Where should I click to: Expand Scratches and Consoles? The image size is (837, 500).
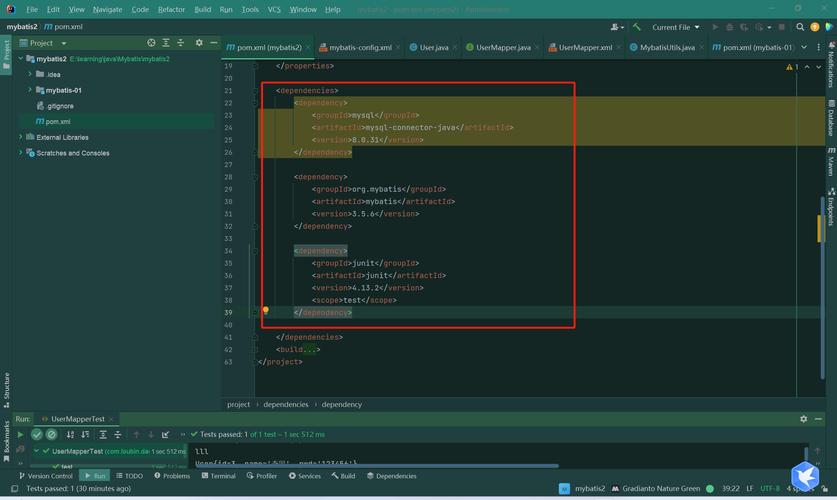tap(21, 153)
